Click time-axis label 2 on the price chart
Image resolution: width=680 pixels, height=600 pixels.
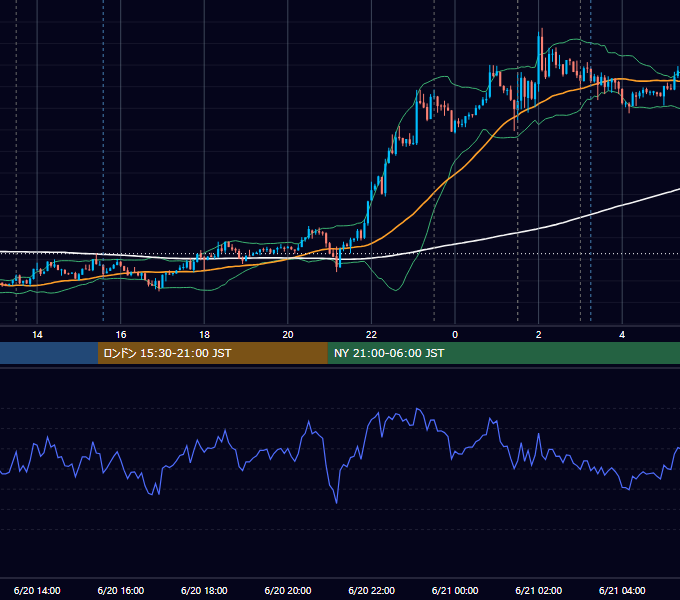539,335
